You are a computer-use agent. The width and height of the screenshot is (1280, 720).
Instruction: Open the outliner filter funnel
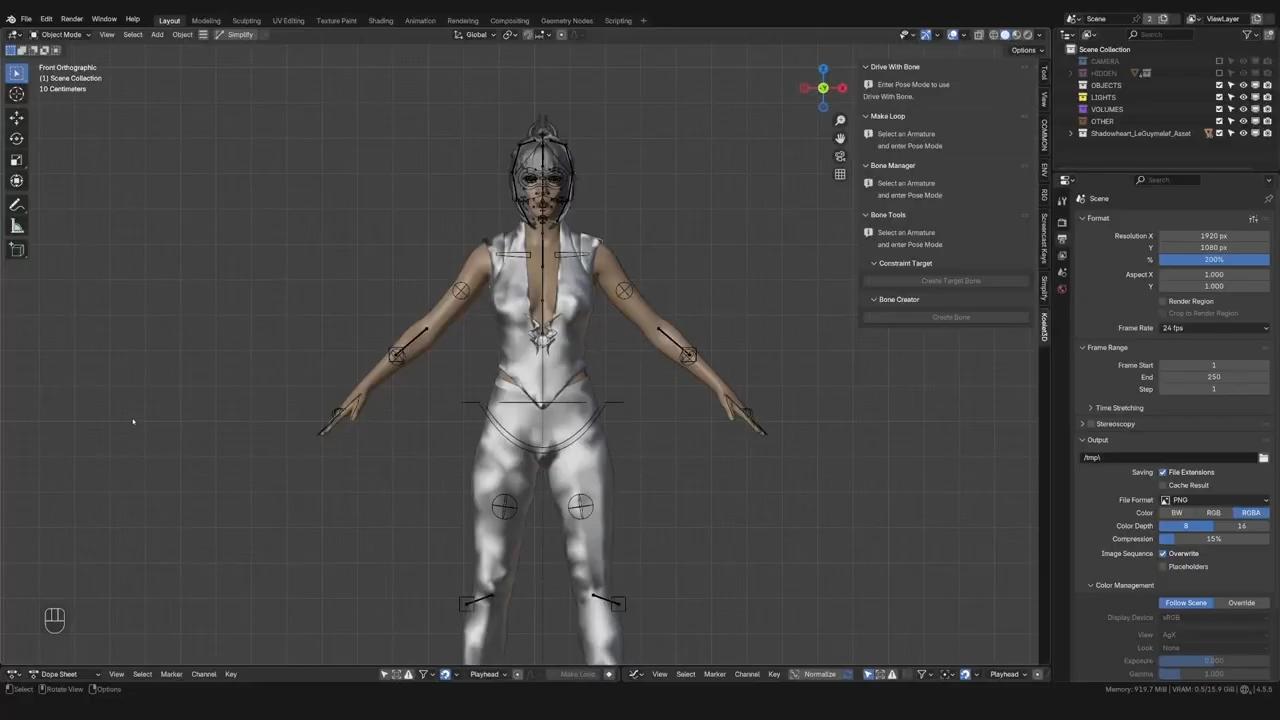click(x=1249, y=35)
